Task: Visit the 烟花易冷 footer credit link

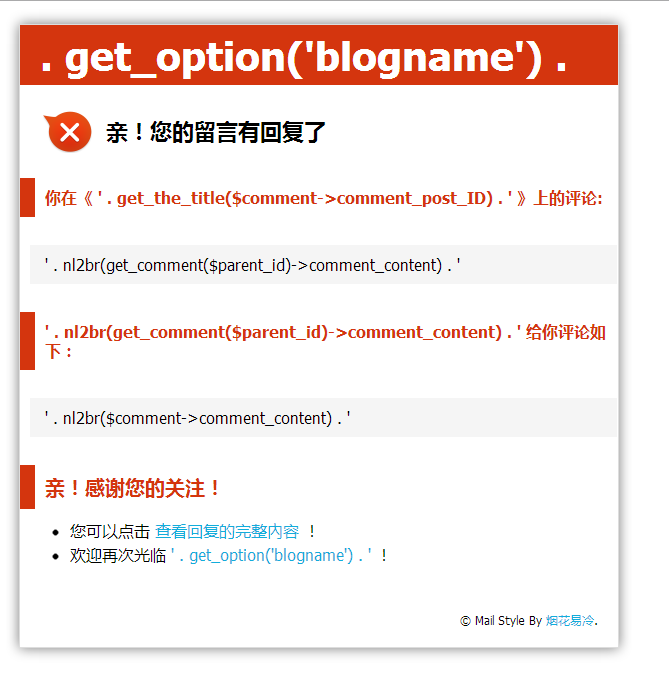Action: 570,620
